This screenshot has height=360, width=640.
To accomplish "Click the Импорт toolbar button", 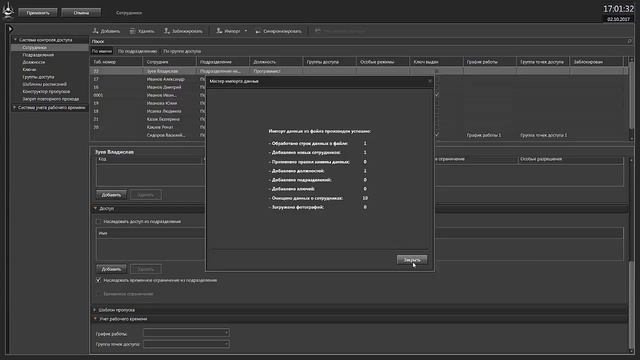I will point(229,31).
